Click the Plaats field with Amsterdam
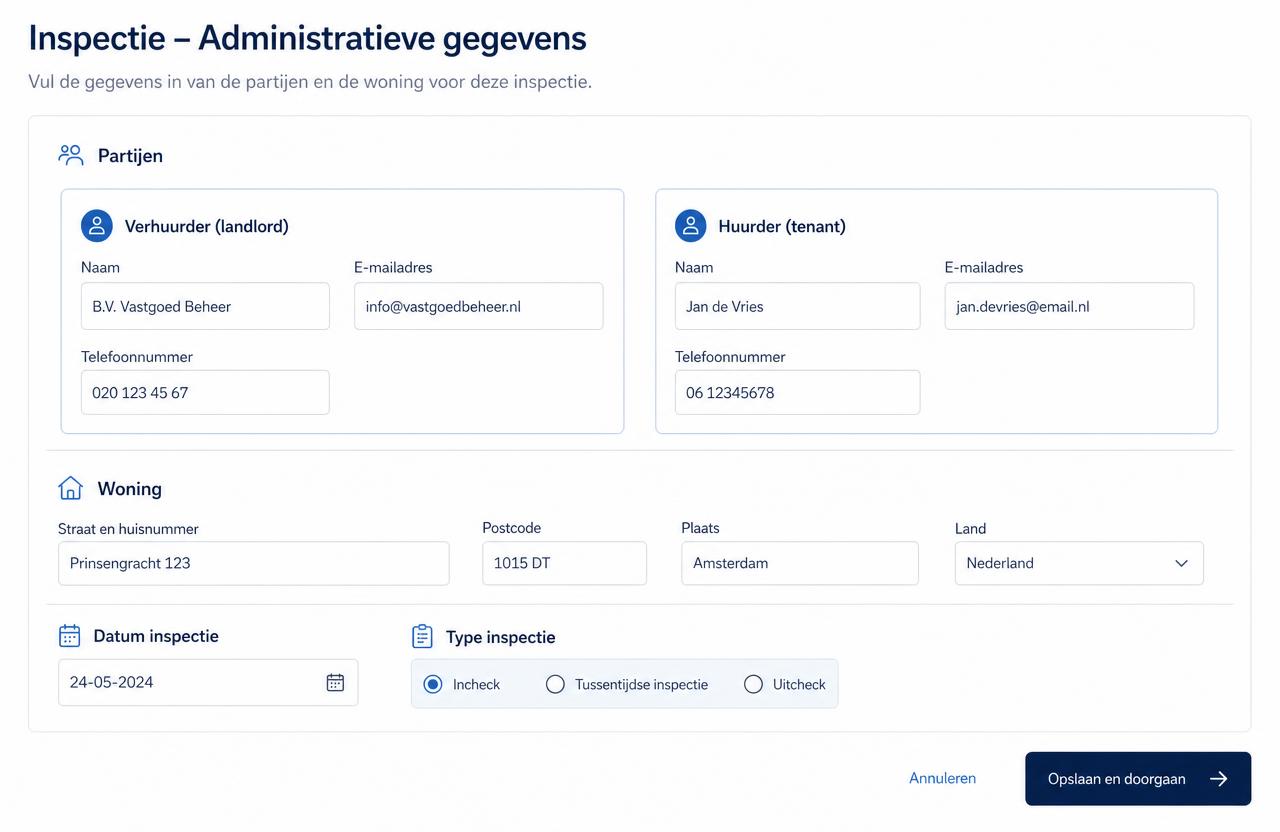 point(800,563)
